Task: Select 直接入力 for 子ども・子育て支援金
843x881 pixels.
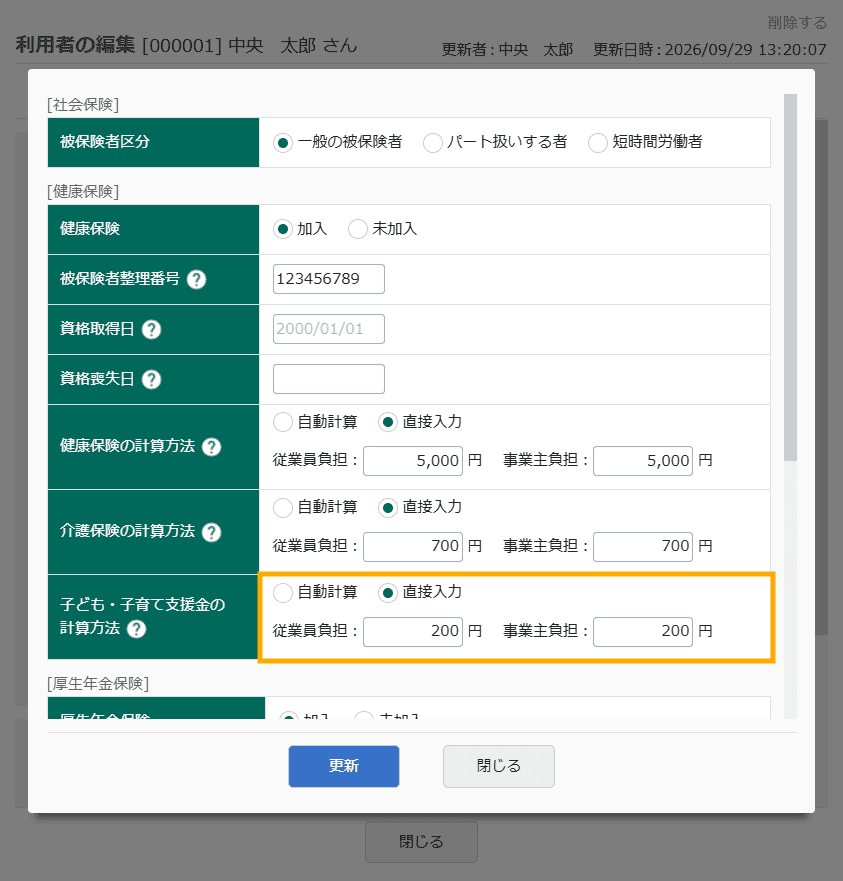Action: [388, 593]
